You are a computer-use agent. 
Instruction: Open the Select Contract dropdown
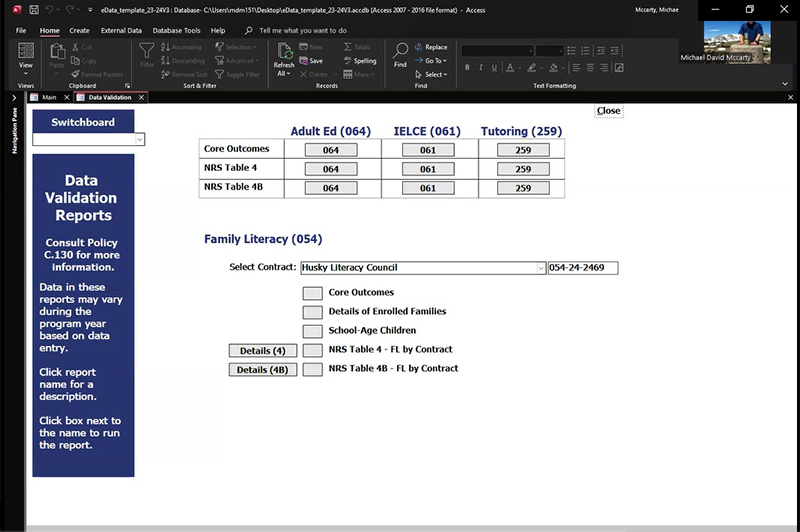(541, 268)
